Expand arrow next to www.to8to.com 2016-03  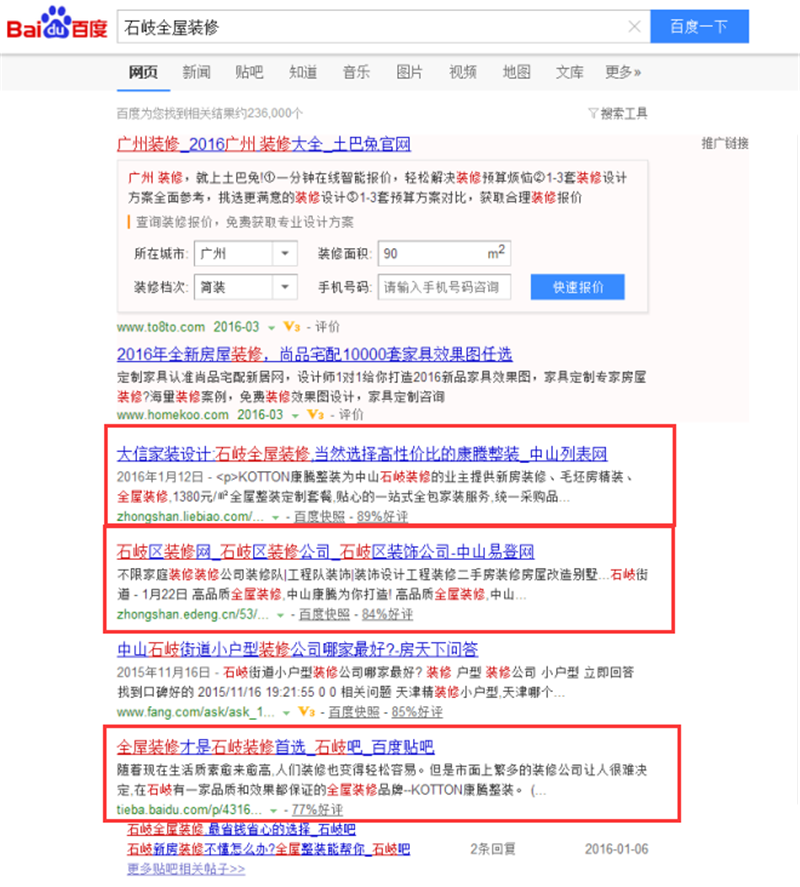pos(272,328)
